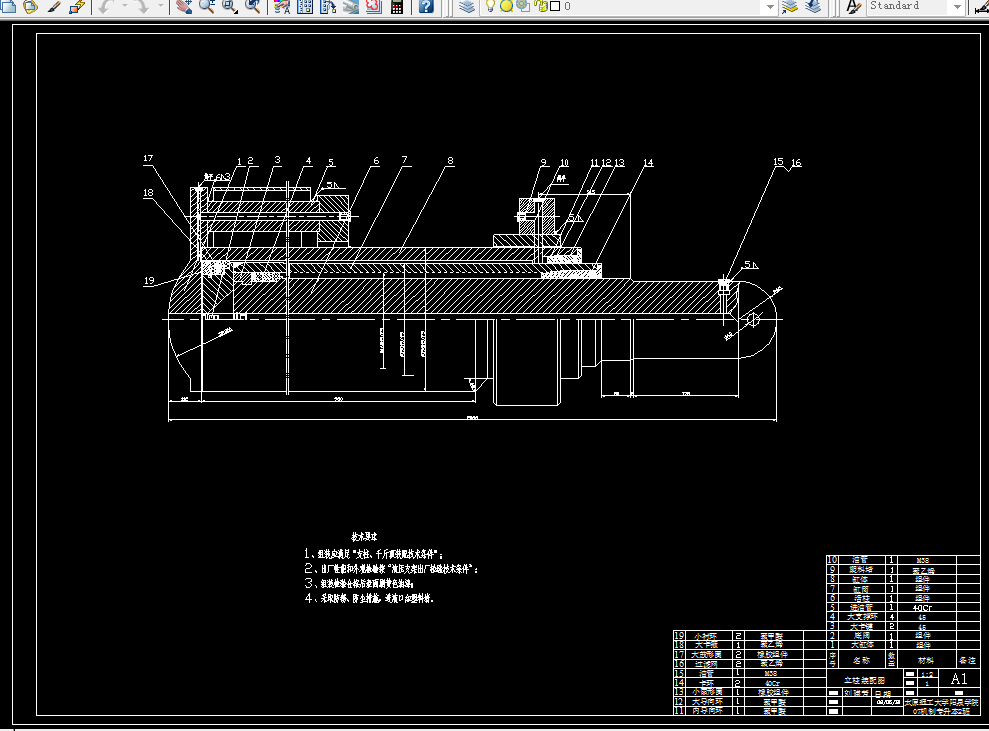This screenshot has height=731, width=989.
Task: Select the part callout number '16'
Action: click(796, 163)
